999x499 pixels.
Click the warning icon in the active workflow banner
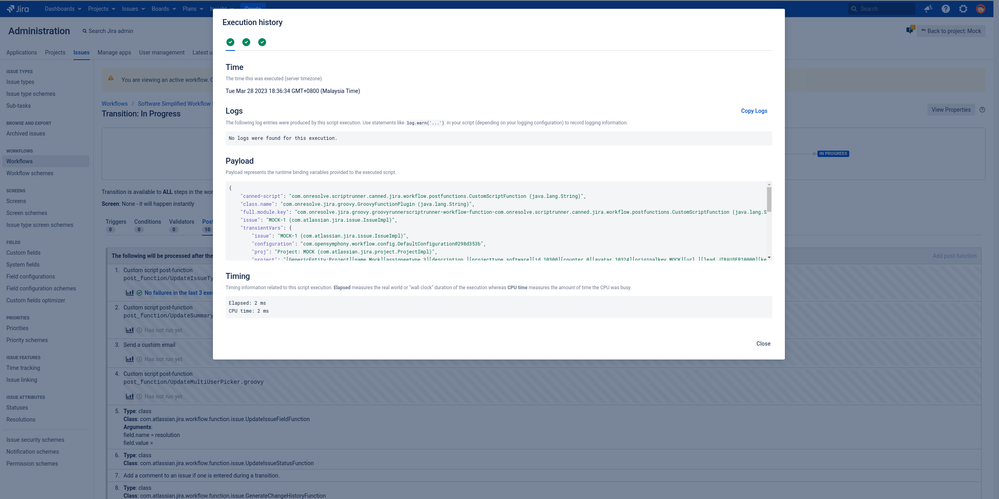[x=110, y=79]
